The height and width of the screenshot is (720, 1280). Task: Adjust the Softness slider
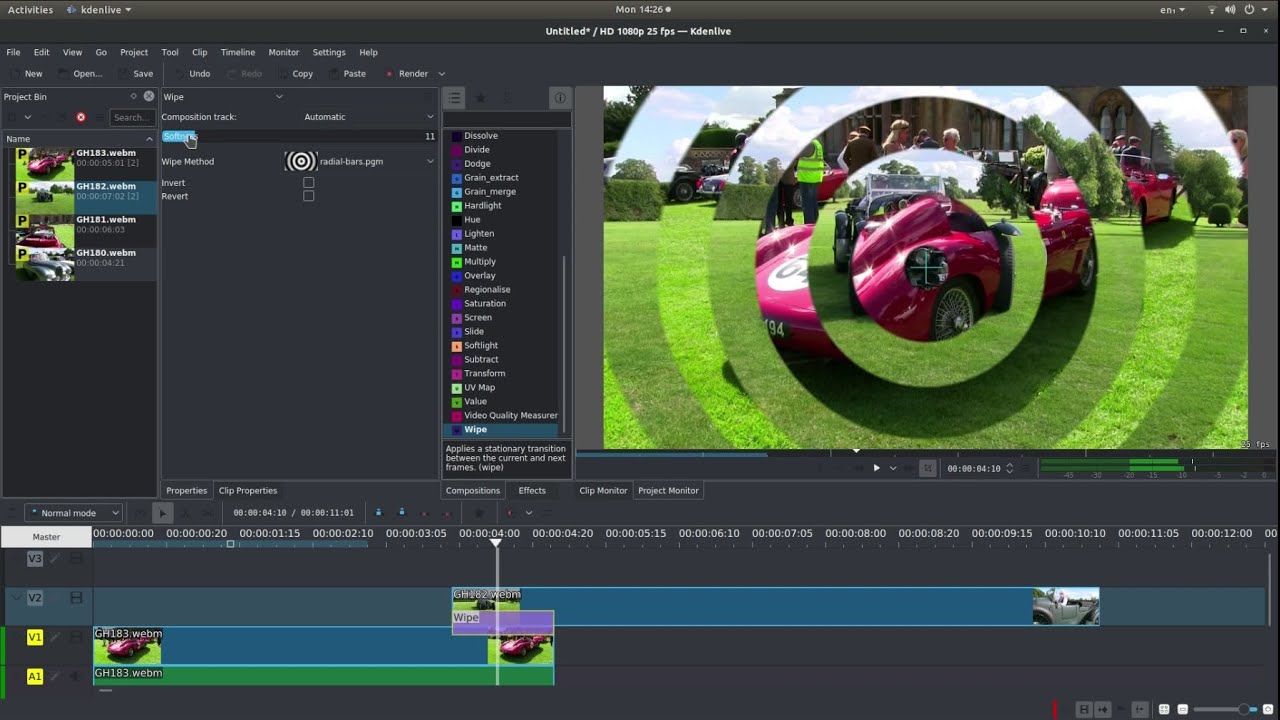click(x=299, y=136)
